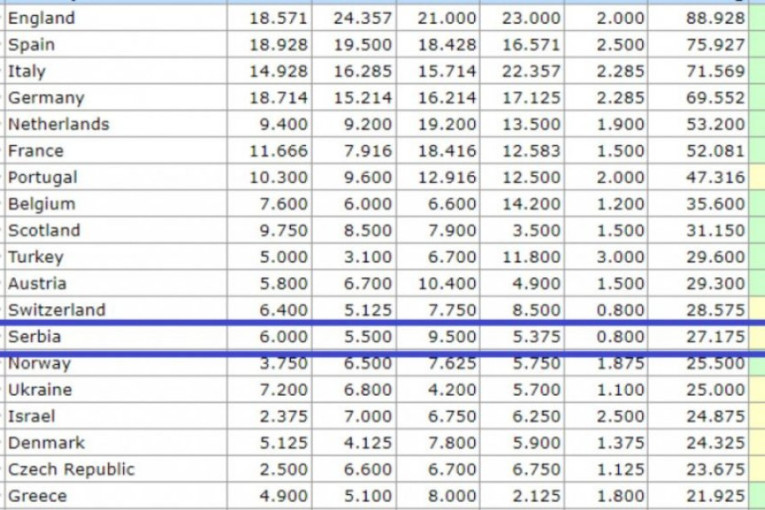
Task: Click Switzerland's total 28.575
Action: pos(715,310)
